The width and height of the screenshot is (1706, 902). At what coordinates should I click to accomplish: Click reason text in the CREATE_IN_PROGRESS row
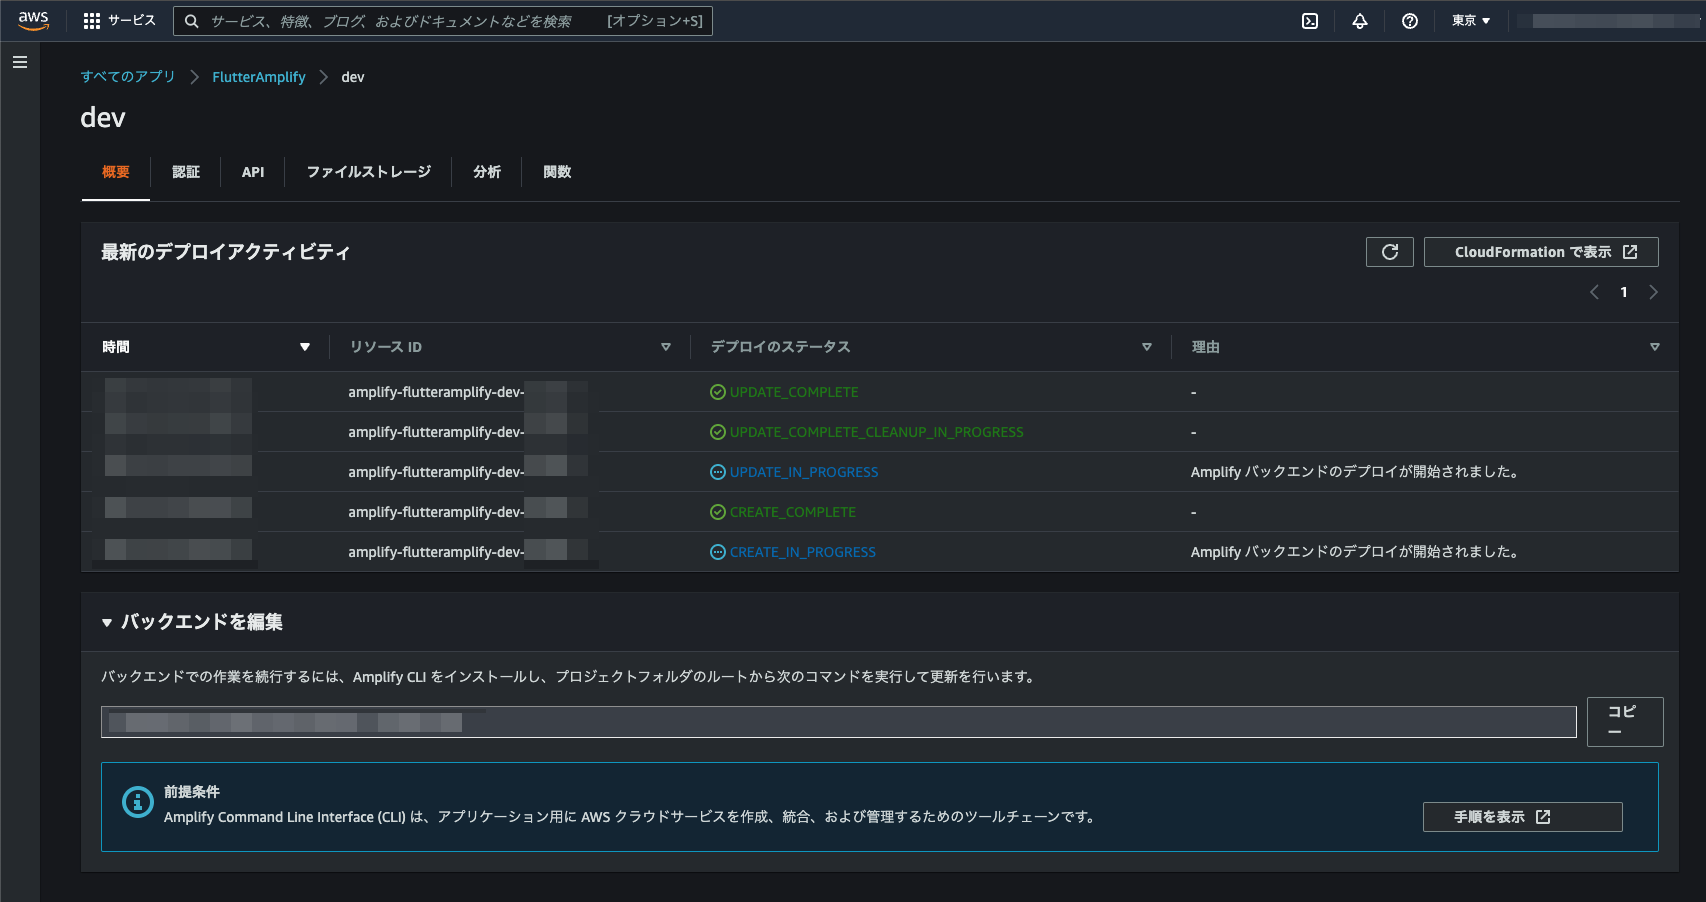[1355, 552]
